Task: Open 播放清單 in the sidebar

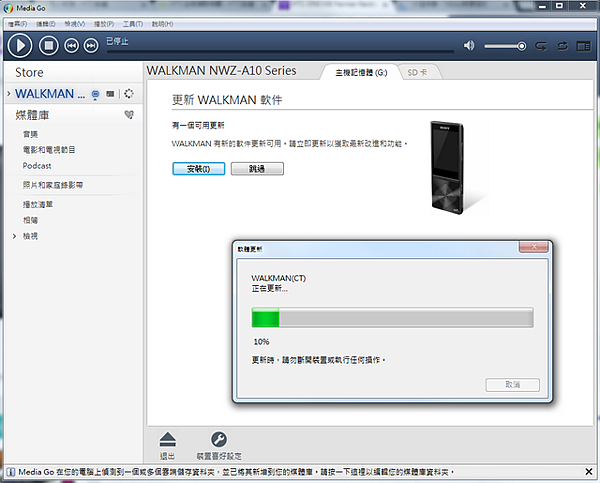Action: point(38,204)
